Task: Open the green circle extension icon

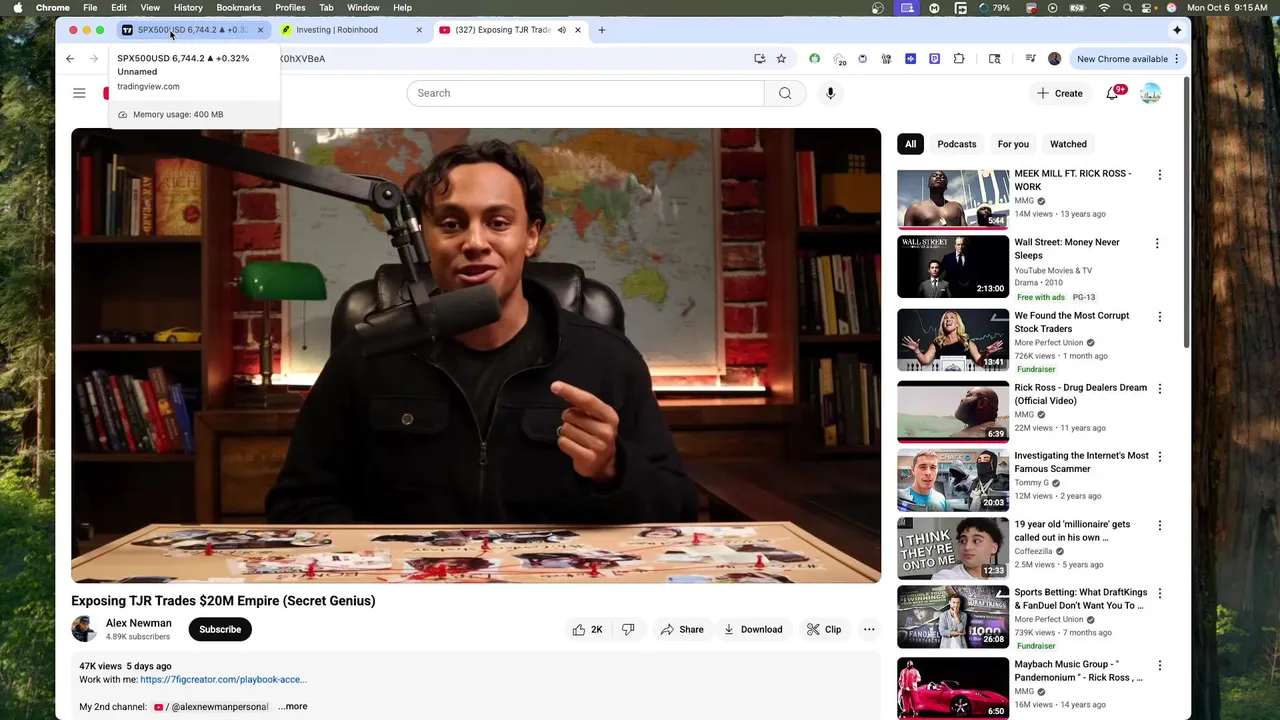Action: point(814,59)
